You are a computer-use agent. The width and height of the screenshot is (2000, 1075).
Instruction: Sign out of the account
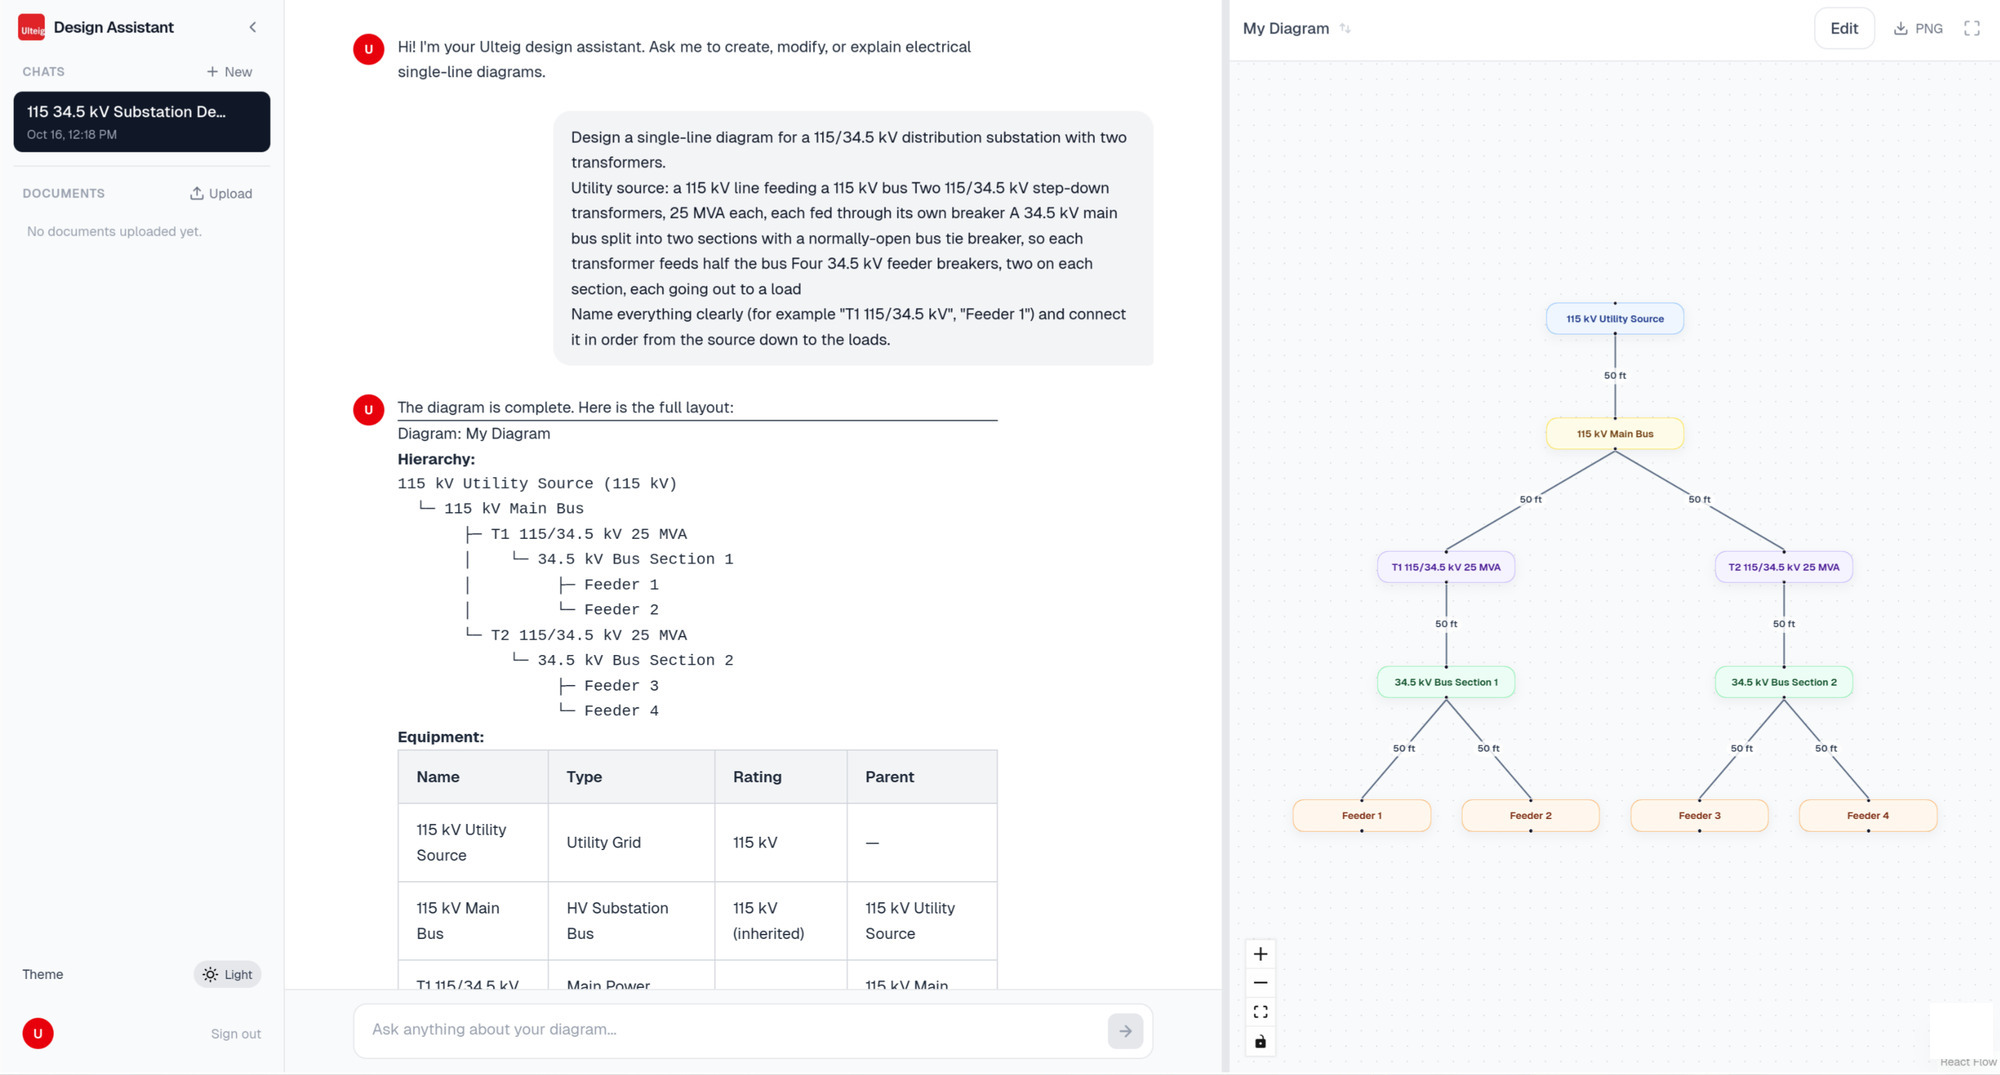236,1034
